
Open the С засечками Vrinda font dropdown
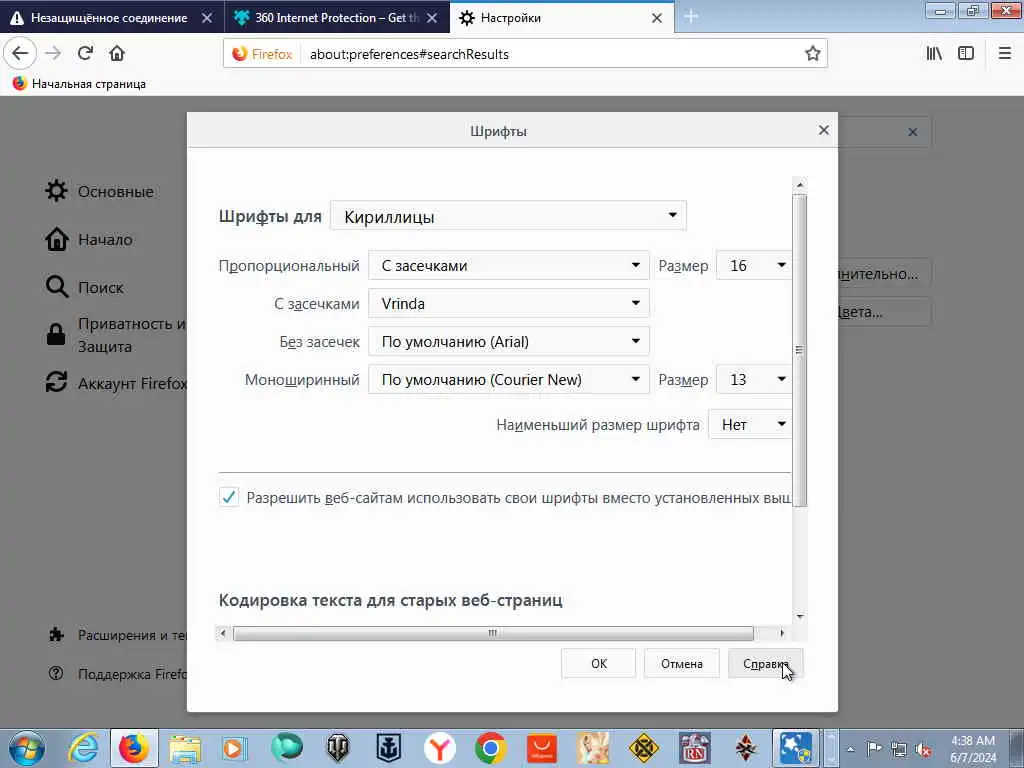(509, 303)
